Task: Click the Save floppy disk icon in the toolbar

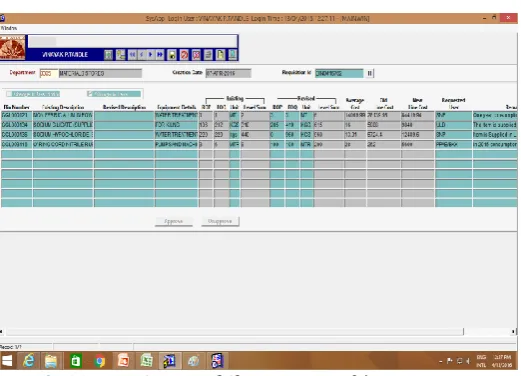Action: (x=172, y=55)
